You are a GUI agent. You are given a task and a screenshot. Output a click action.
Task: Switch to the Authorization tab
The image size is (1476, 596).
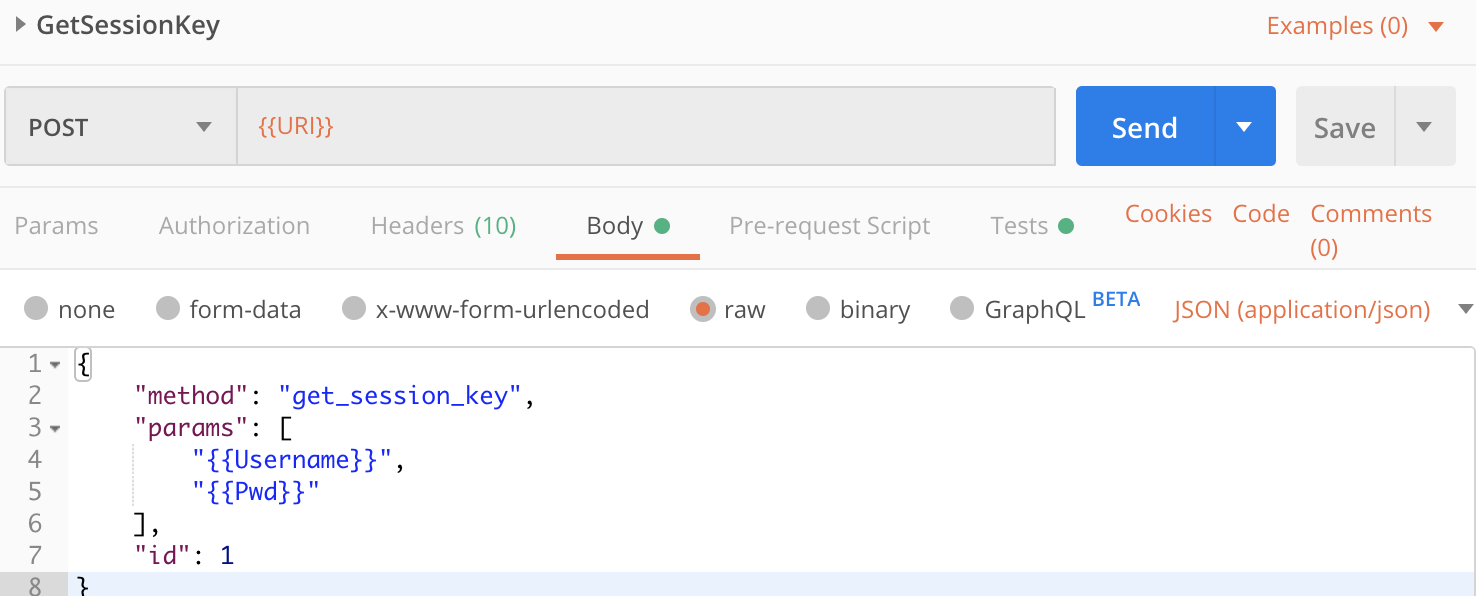pyautogui.click(x=234, y=226)
